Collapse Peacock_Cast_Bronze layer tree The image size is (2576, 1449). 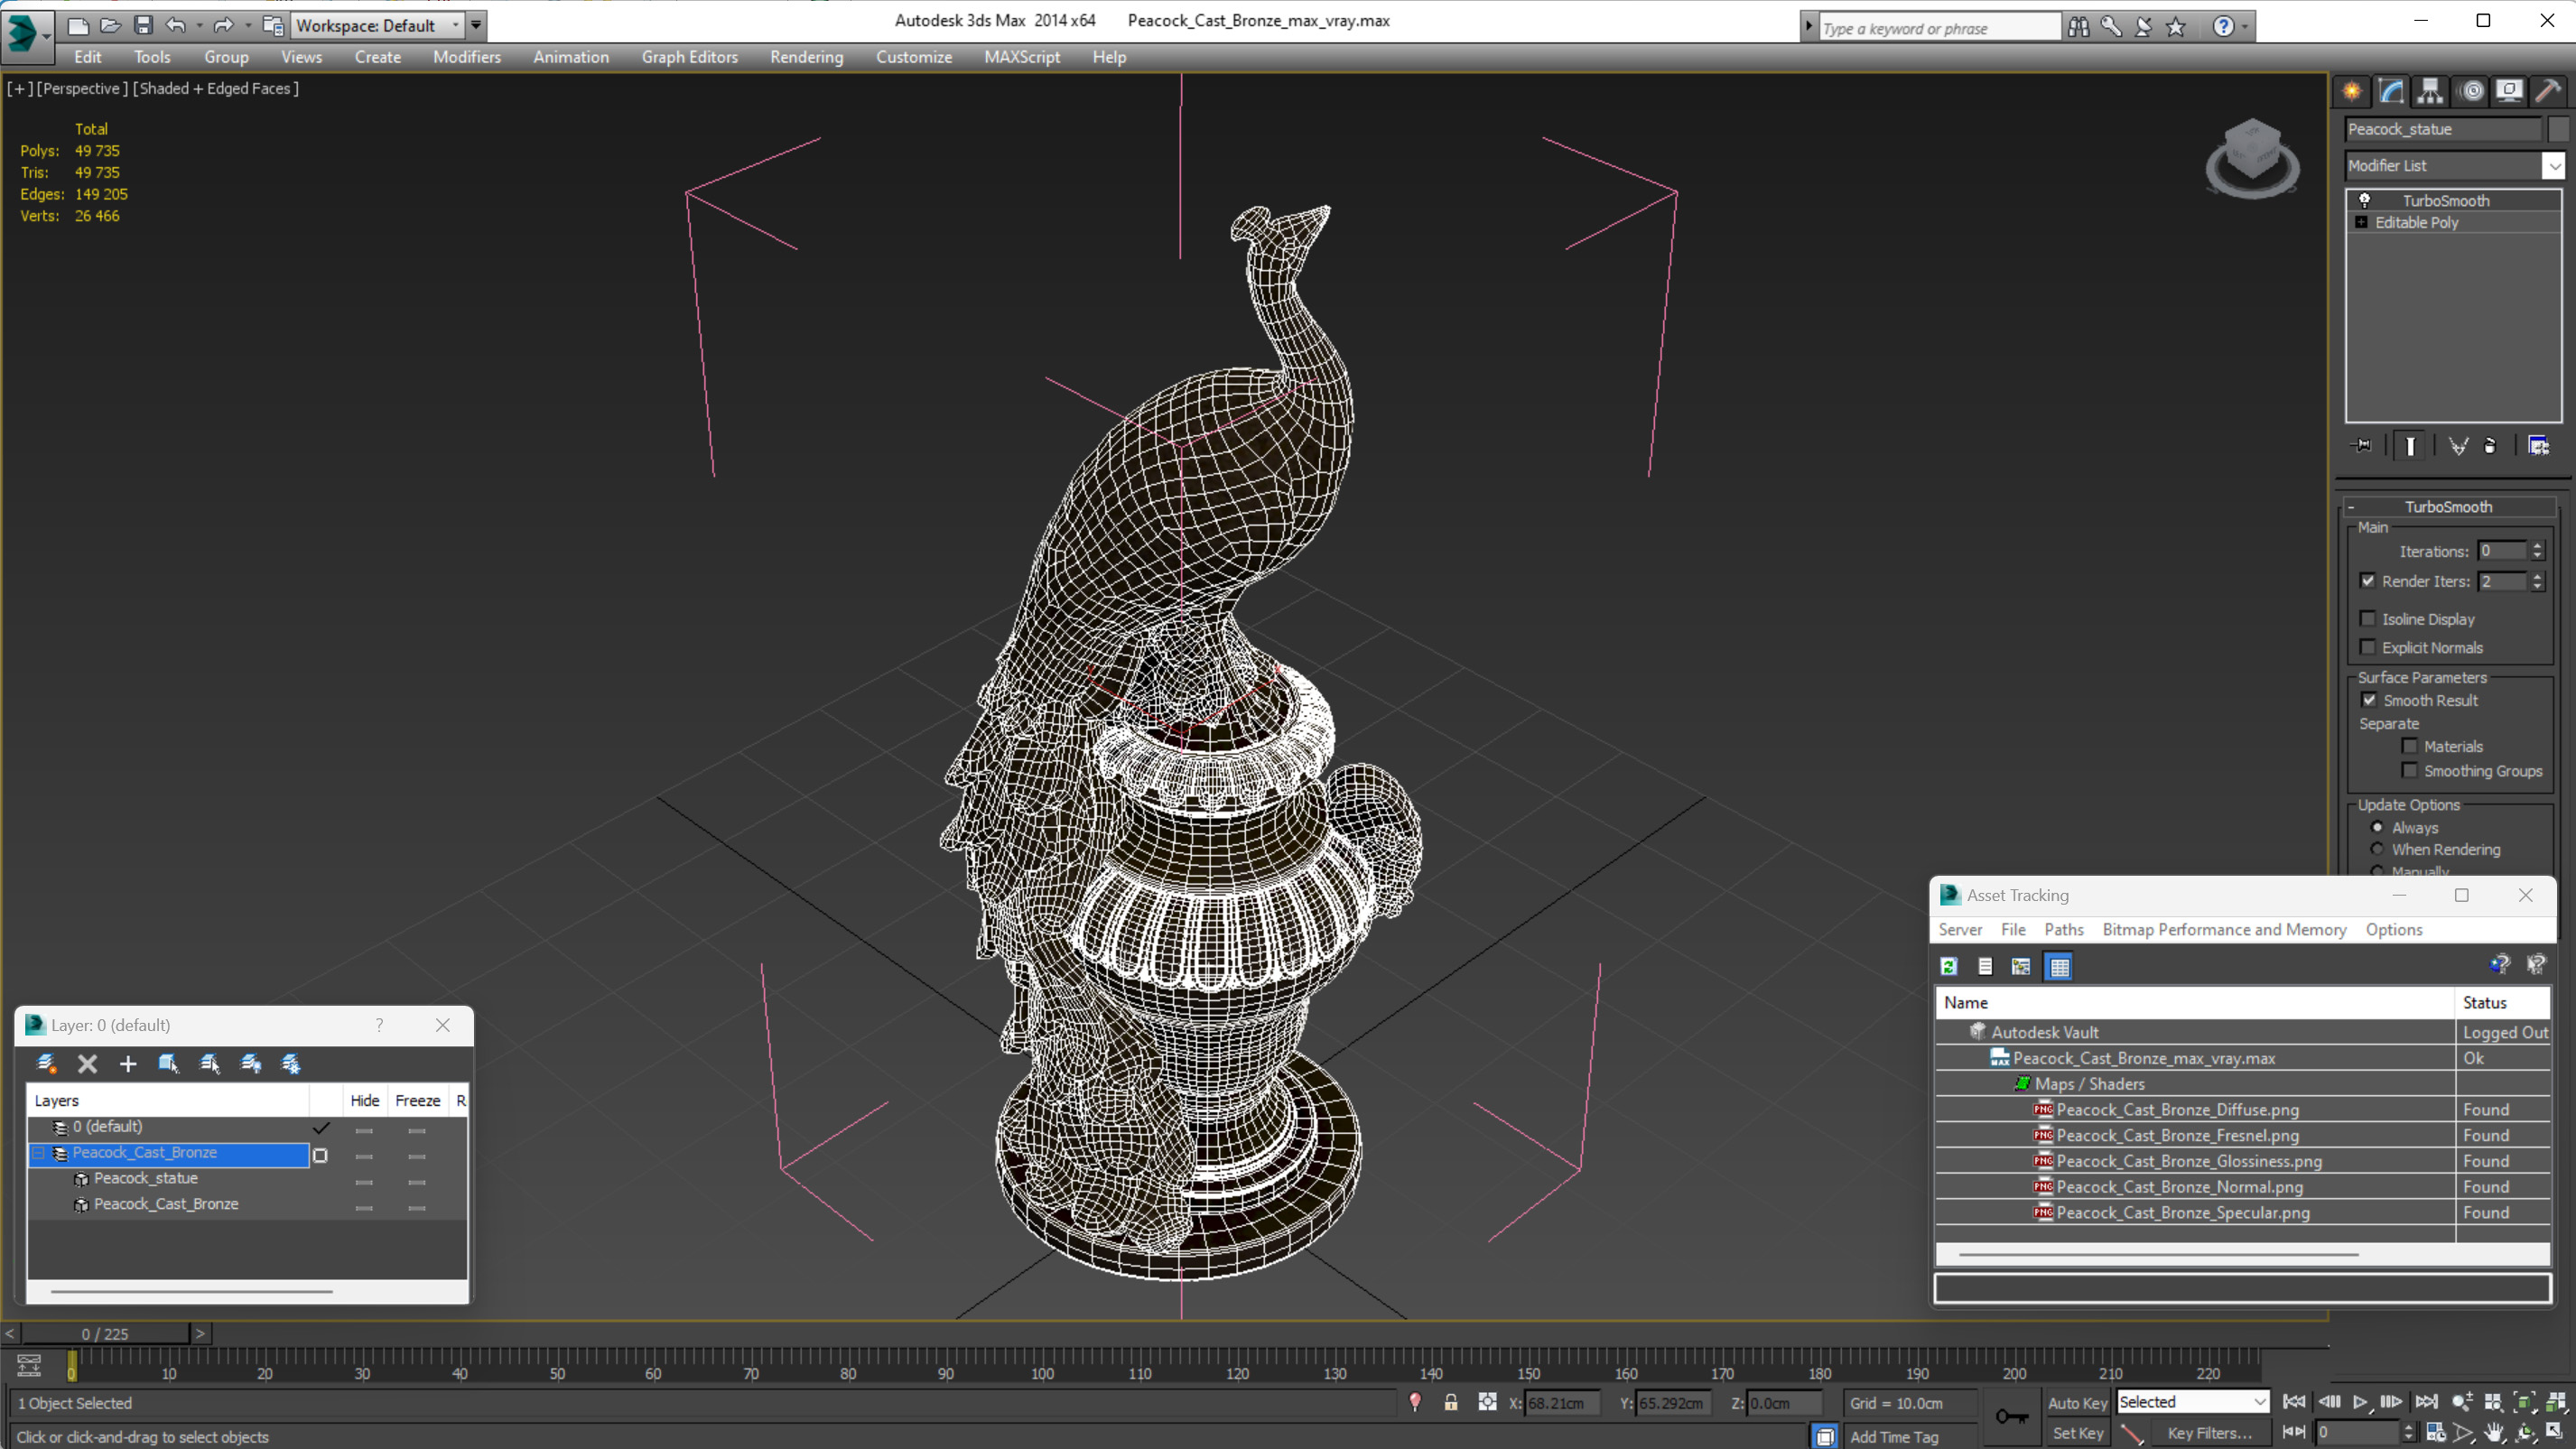click(39, 1153)
